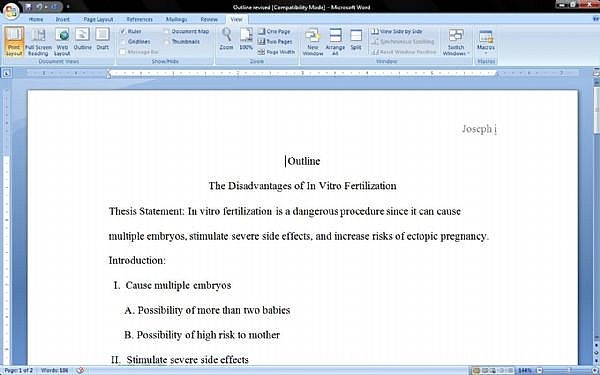Open Quick Access Toolbar customize arrow

(68, 7)
